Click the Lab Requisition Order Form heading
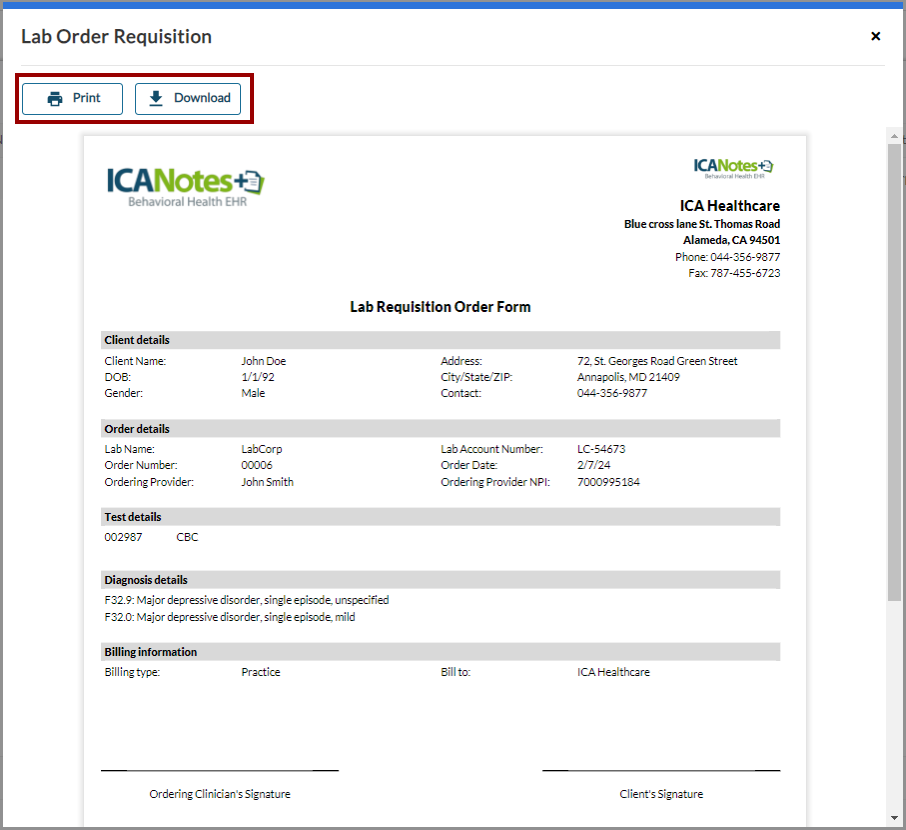 (440, 307)
